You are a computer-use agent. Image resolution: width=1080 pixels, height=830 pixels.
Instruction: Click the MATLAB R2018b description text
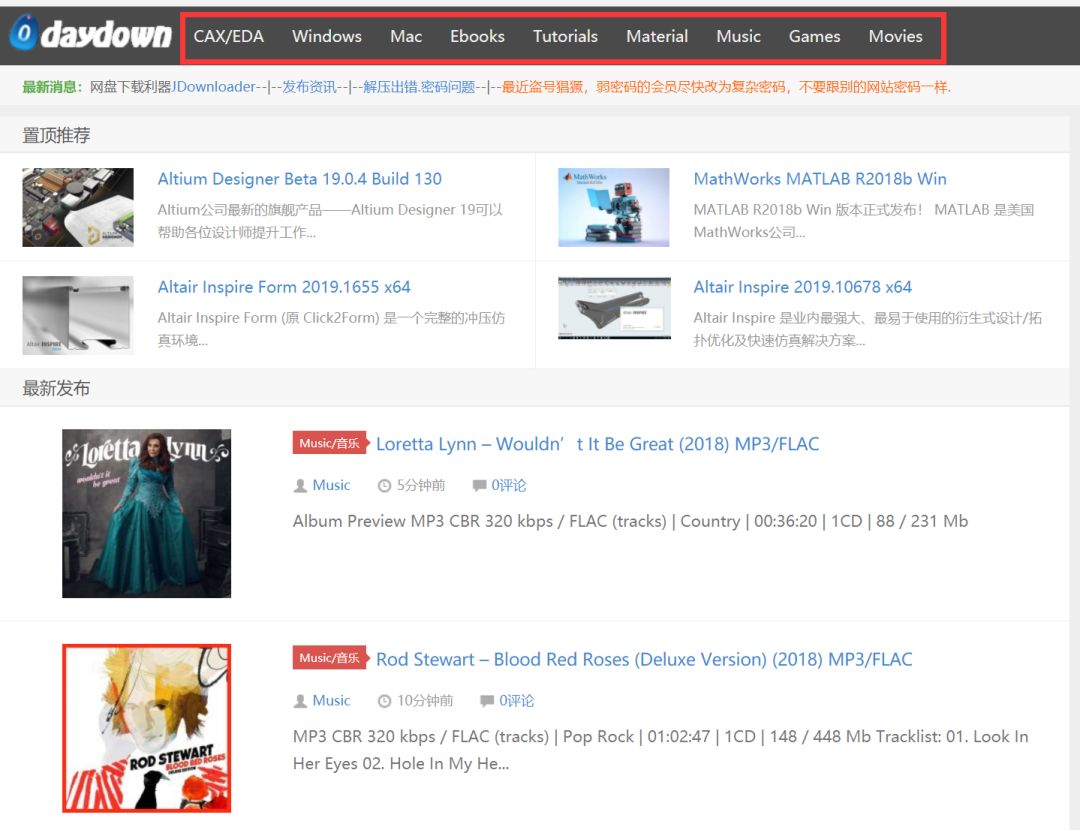coord(864,221)
